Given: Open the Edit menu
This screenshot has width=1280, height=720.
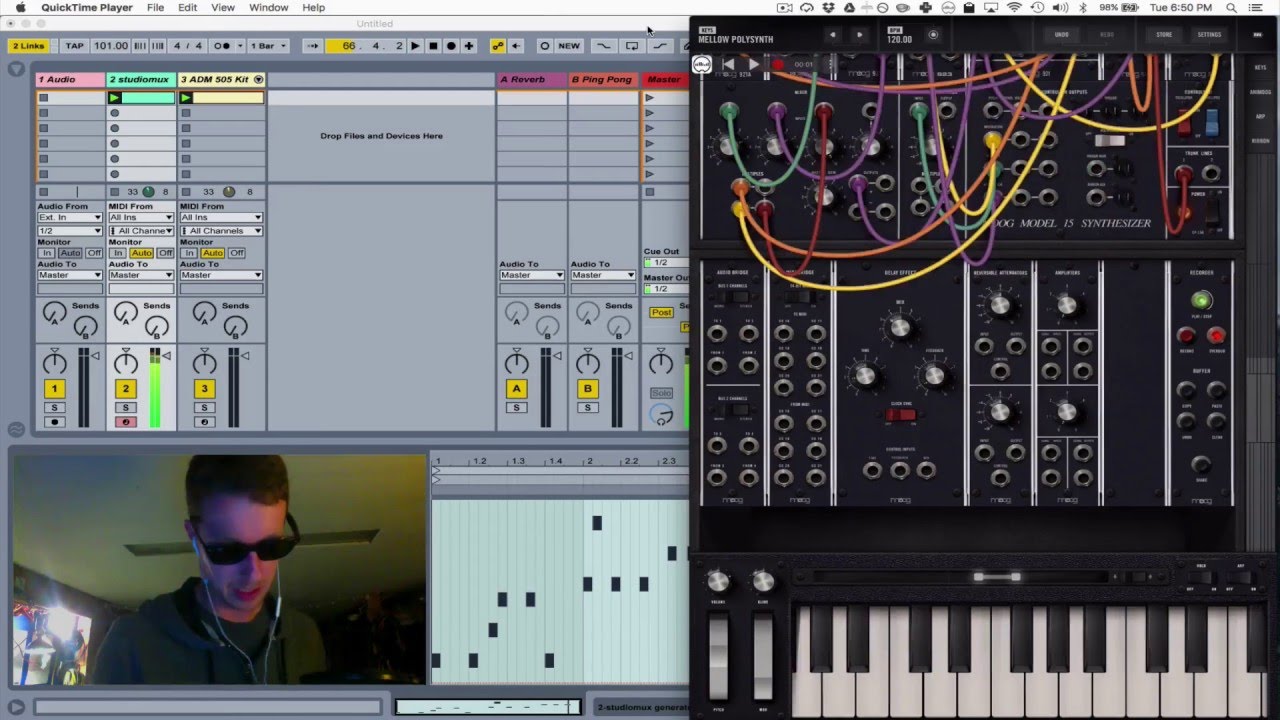Looking at the screenshot, I should (x=187, y=7).
